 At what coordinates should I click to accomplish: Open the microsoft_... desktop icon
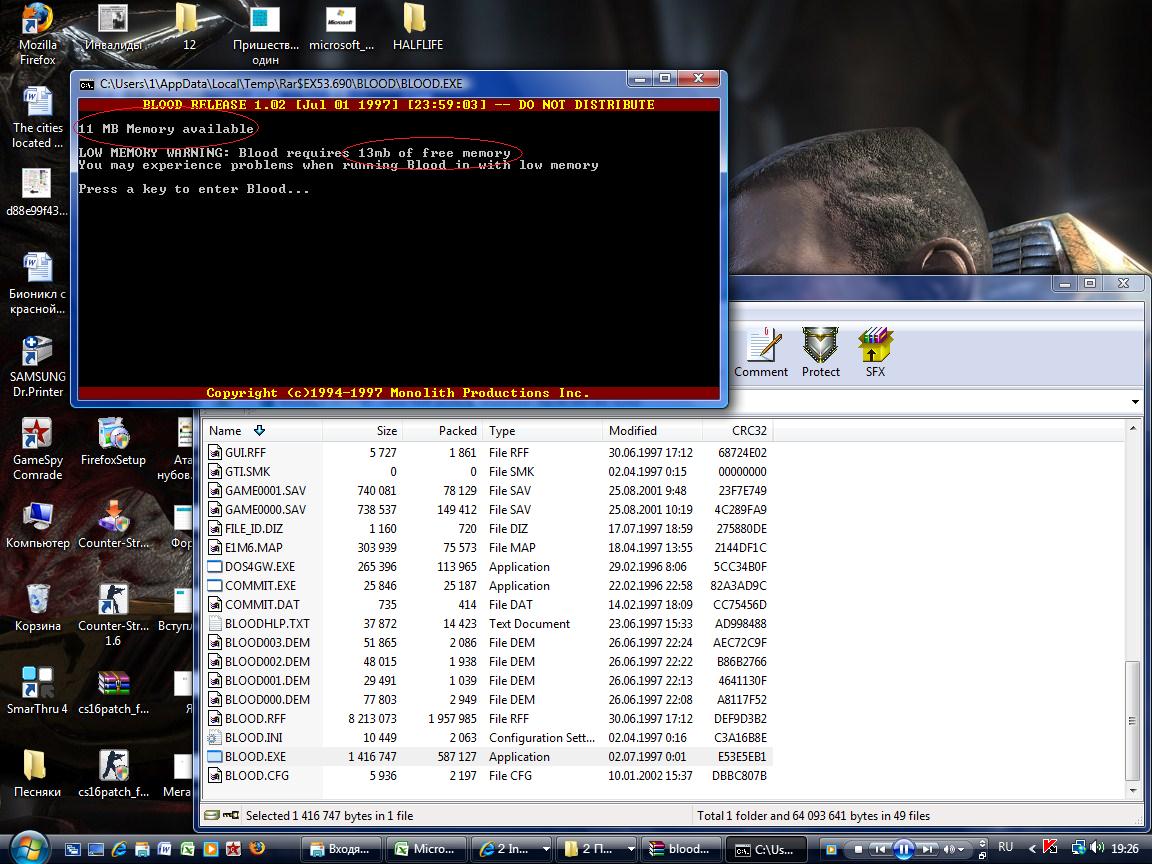341,27
